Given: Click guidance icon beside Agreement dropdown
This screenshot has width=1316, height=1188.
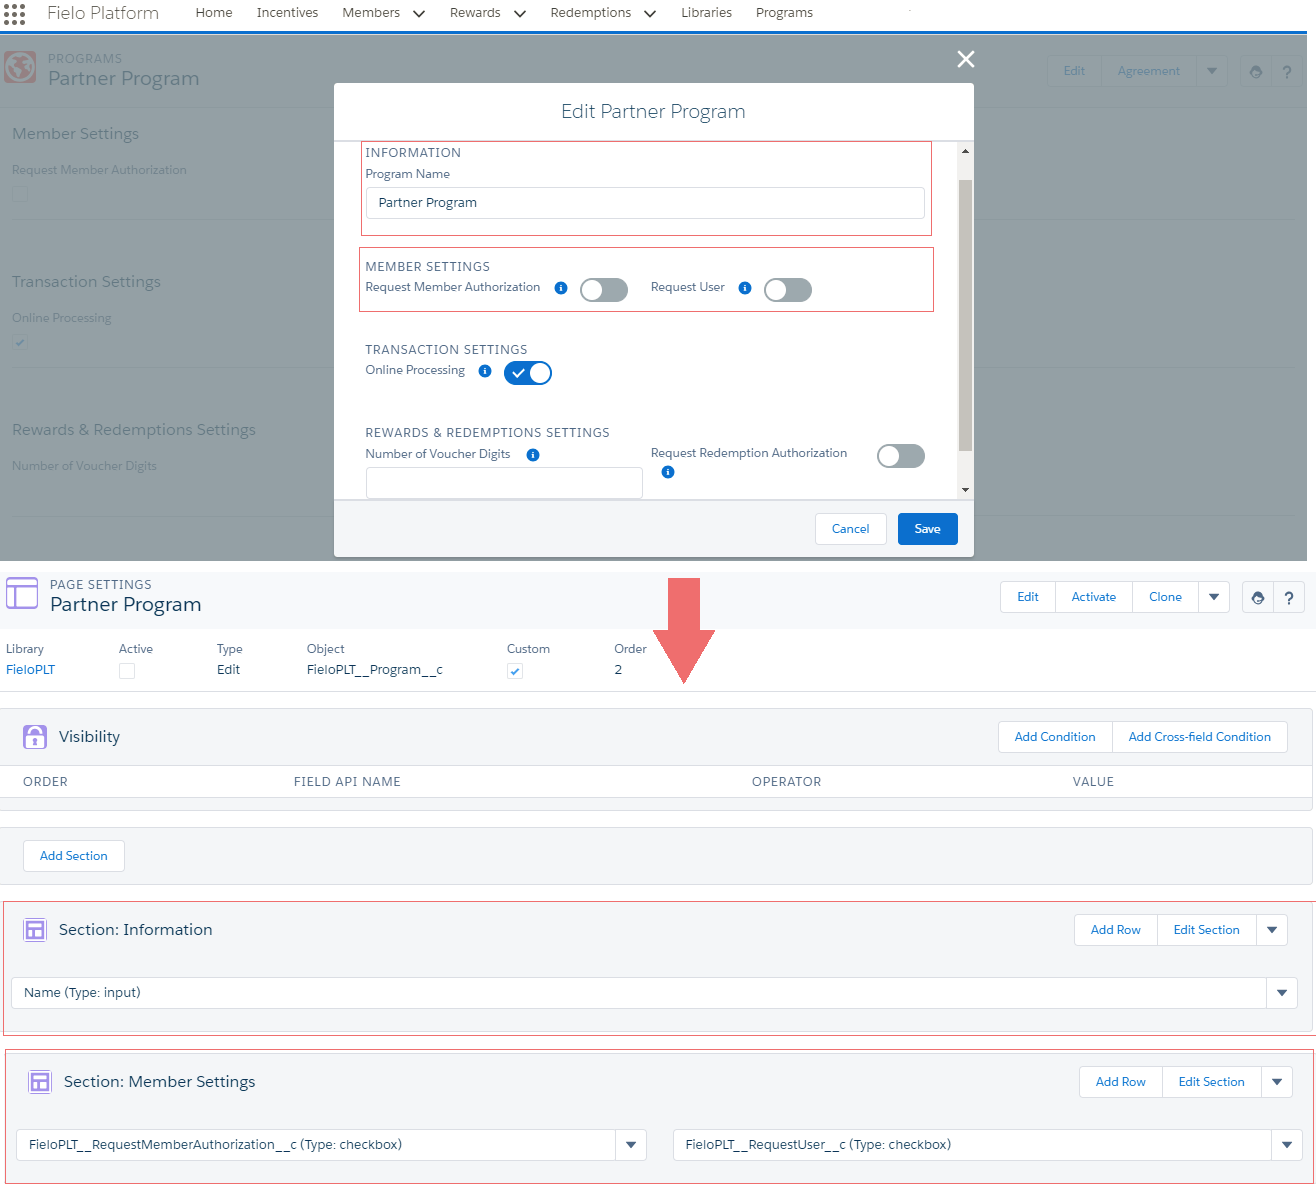Looking at the screenshot, I should [x=1256, y=71].
